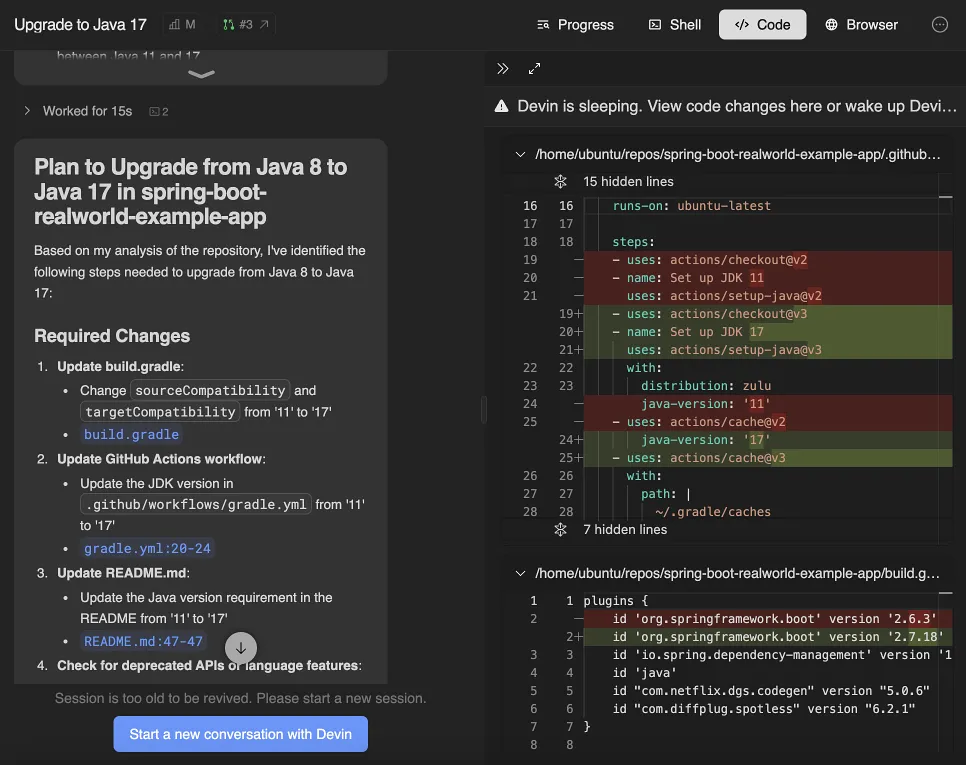Collapse code panel with double chevron icon
The image size is (966, 765).
(x=503, y=68)
